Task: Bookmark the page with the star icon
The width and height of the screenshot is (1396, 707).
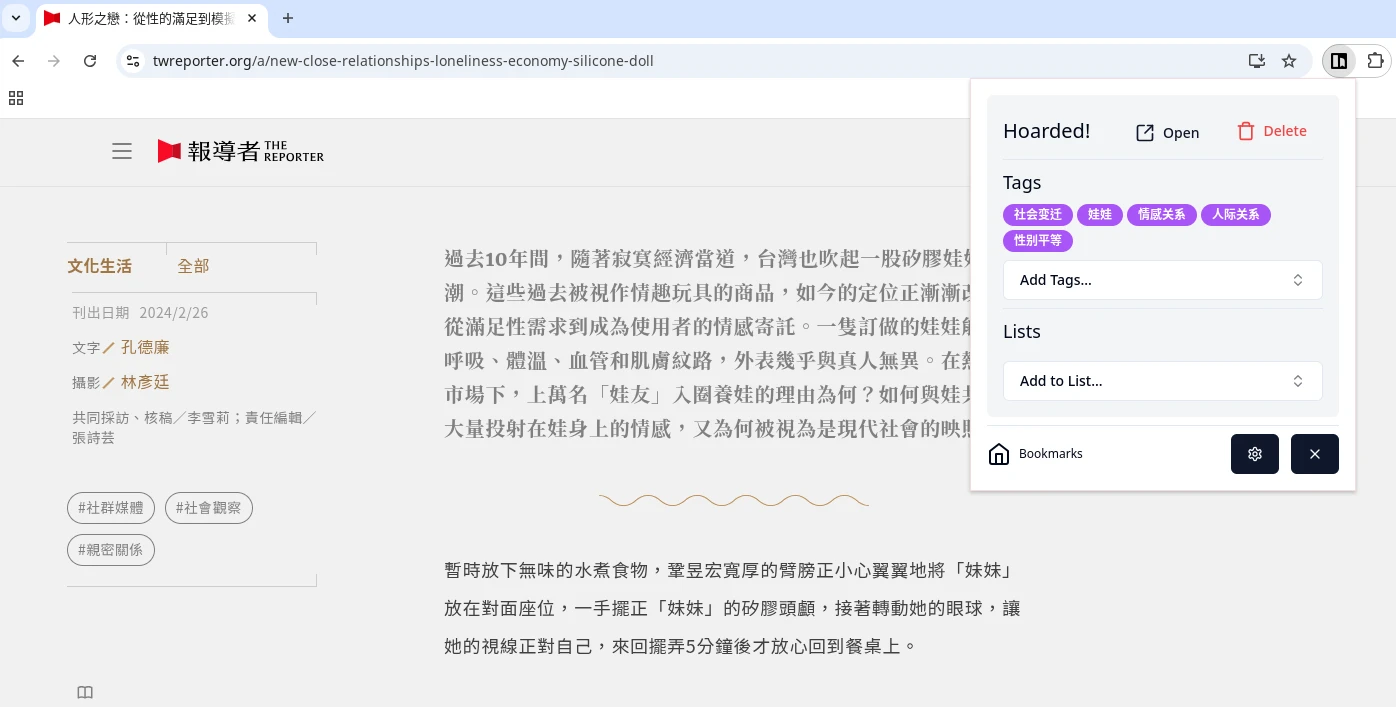Action: pyautogui.click(x=1289, y=61)
